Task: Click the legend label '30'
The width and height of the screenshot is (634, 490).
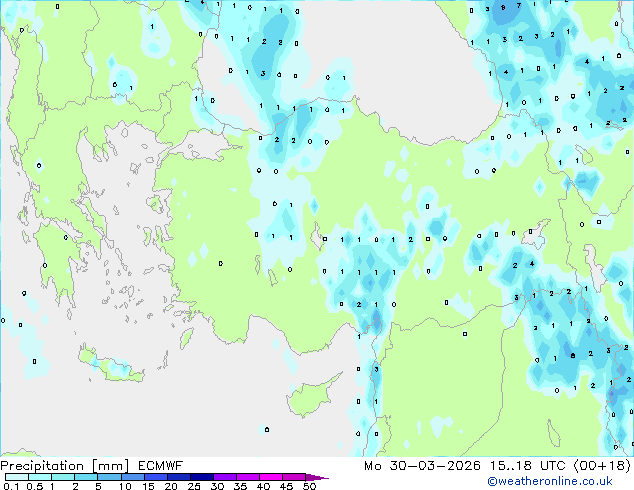Action: [x=217, y=486]
